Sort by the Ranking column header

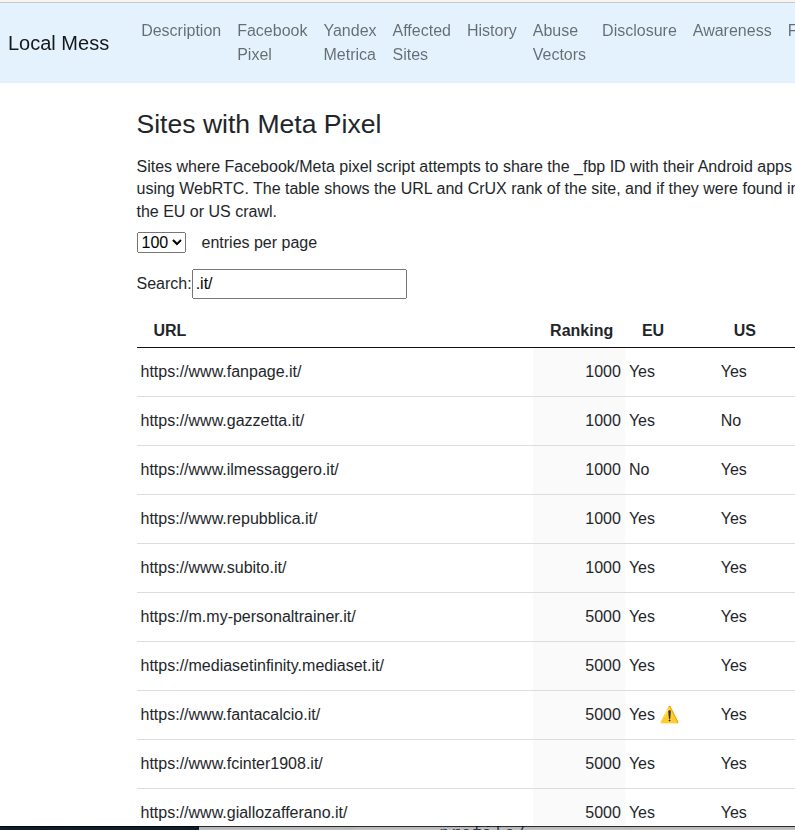581,330
